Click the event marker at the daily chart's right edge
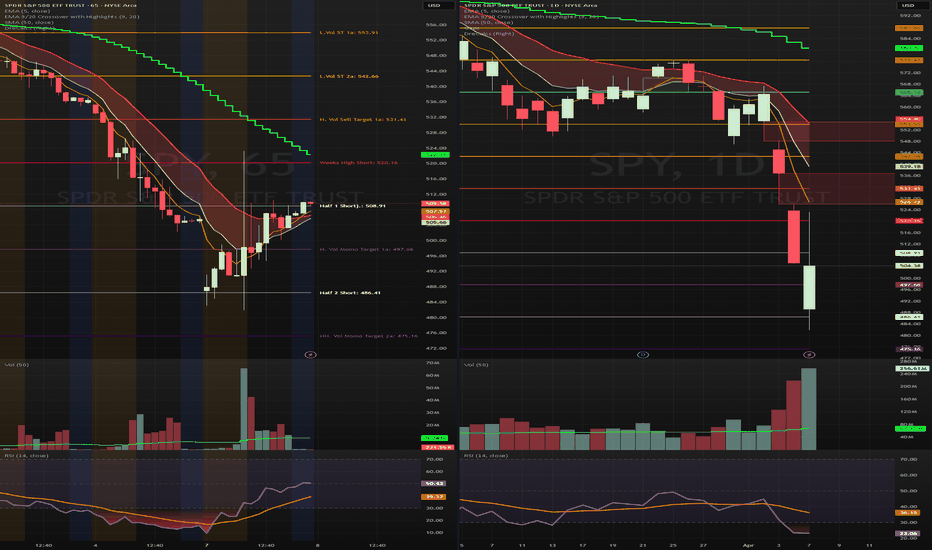The width and height of the screenshot is (932, 550). [x=808, y=354]
